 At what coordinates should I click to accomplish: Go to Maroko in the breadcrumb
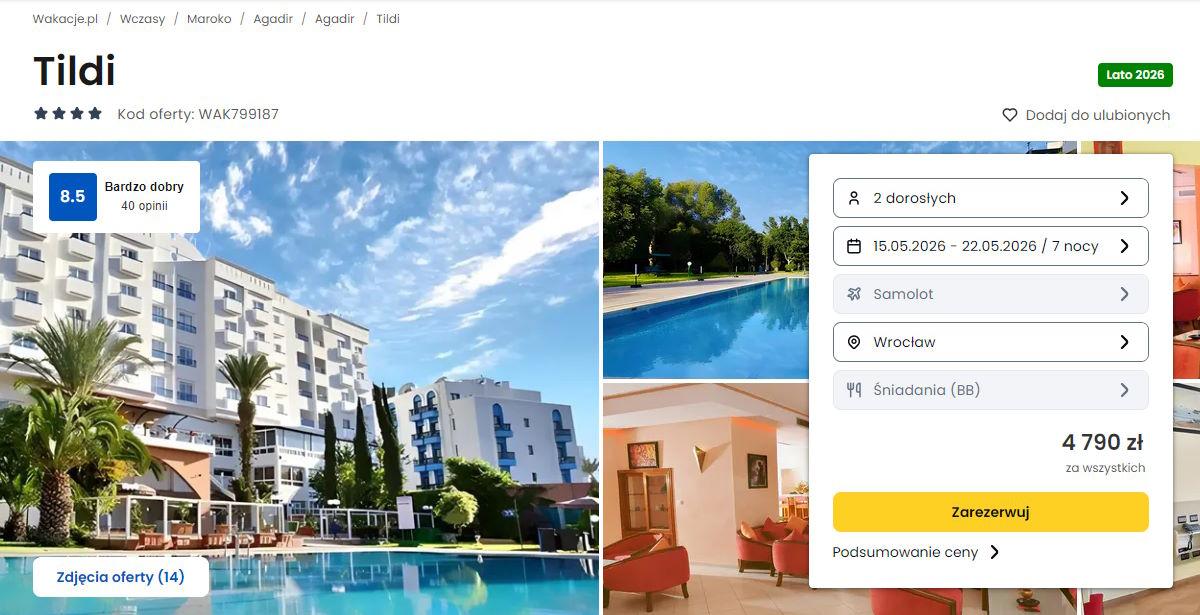[x=209, y=19]
